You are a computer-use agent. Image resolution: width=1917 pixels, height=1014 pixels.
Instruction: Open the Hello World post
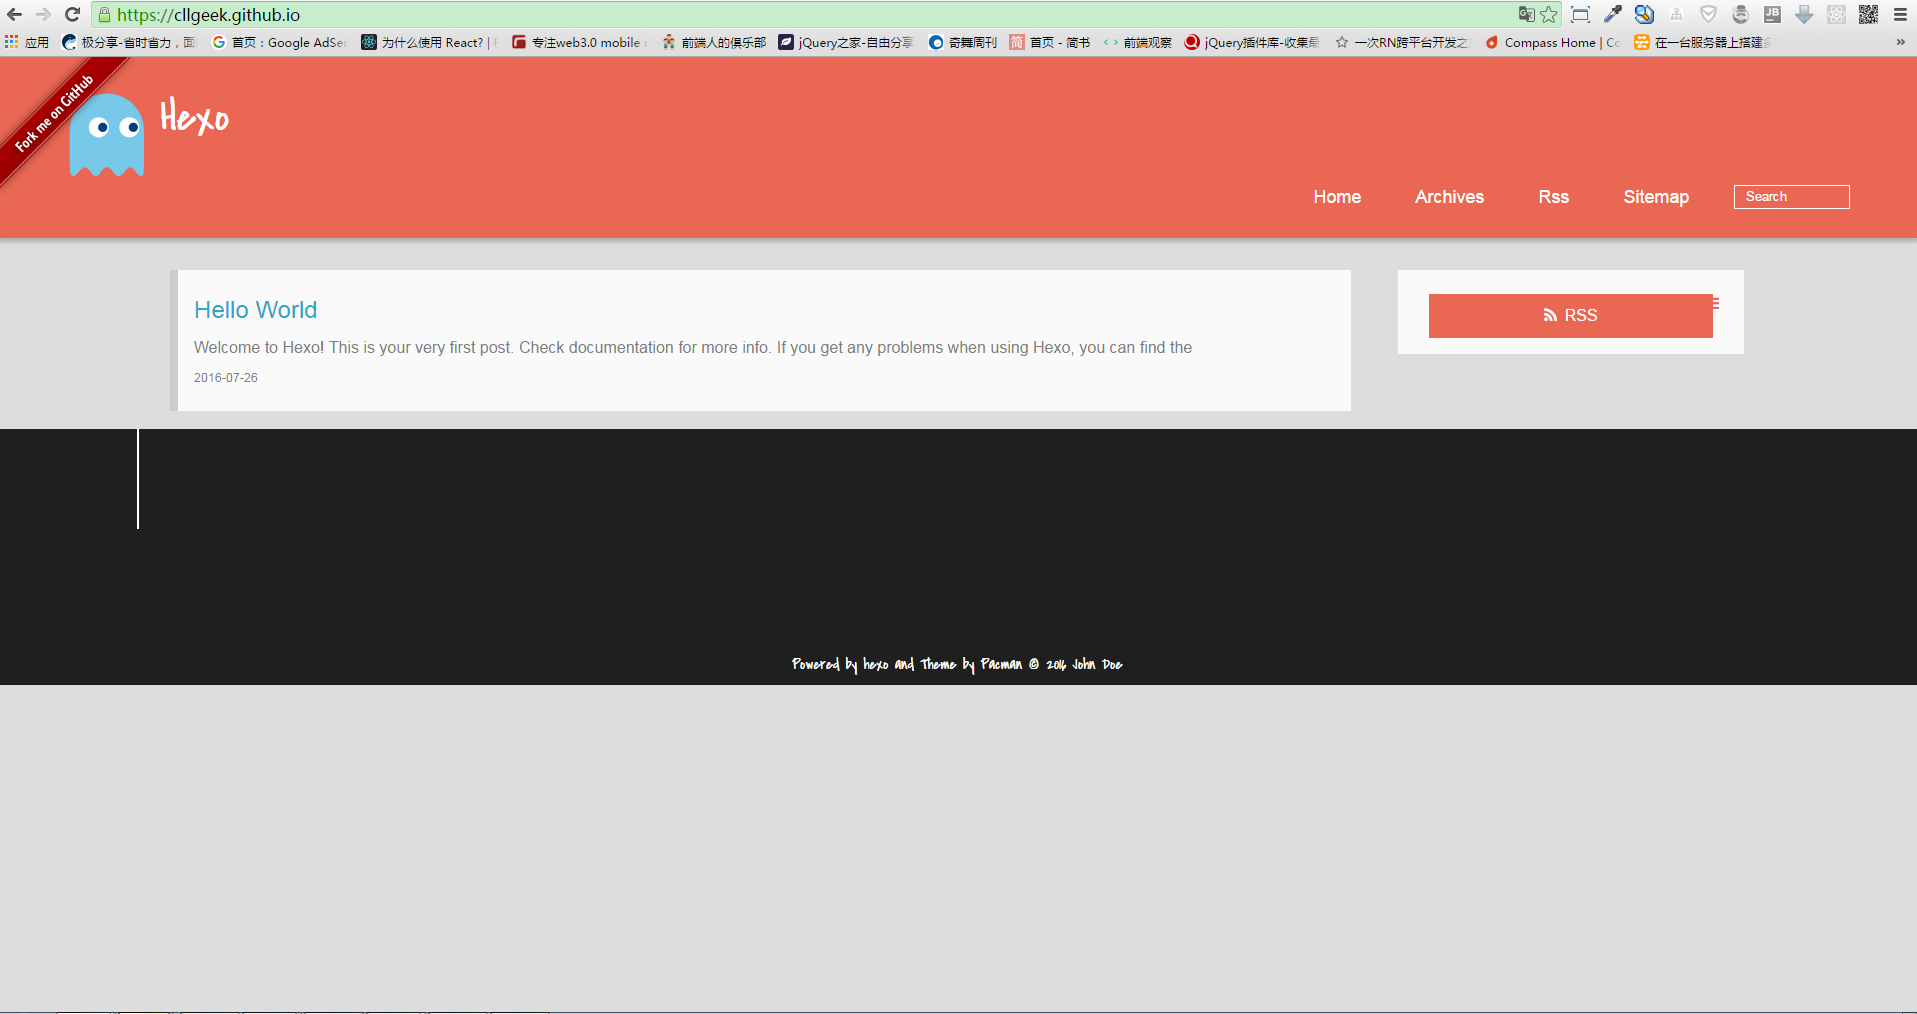click(x=255, y=310)
